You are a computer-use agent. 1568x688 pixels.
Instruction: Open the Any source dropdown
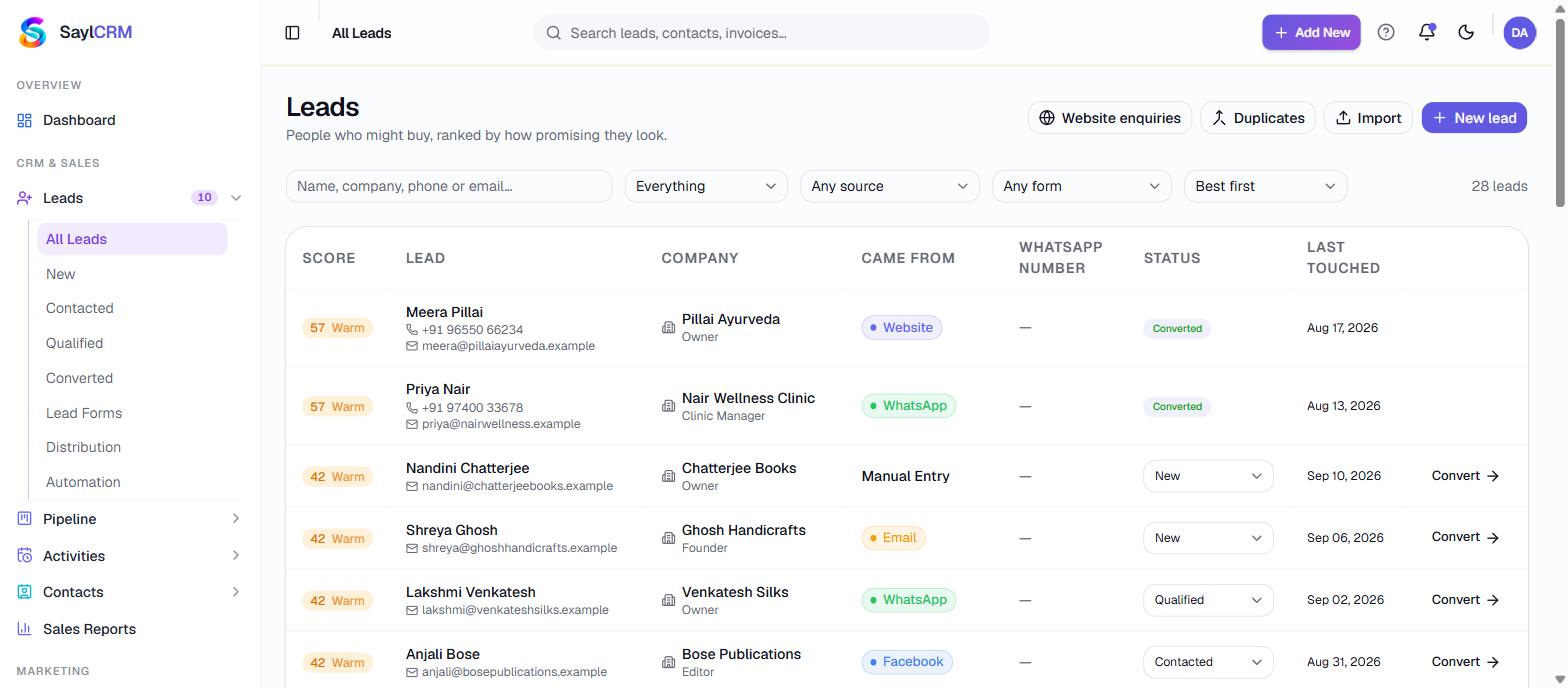coord(890,186)
